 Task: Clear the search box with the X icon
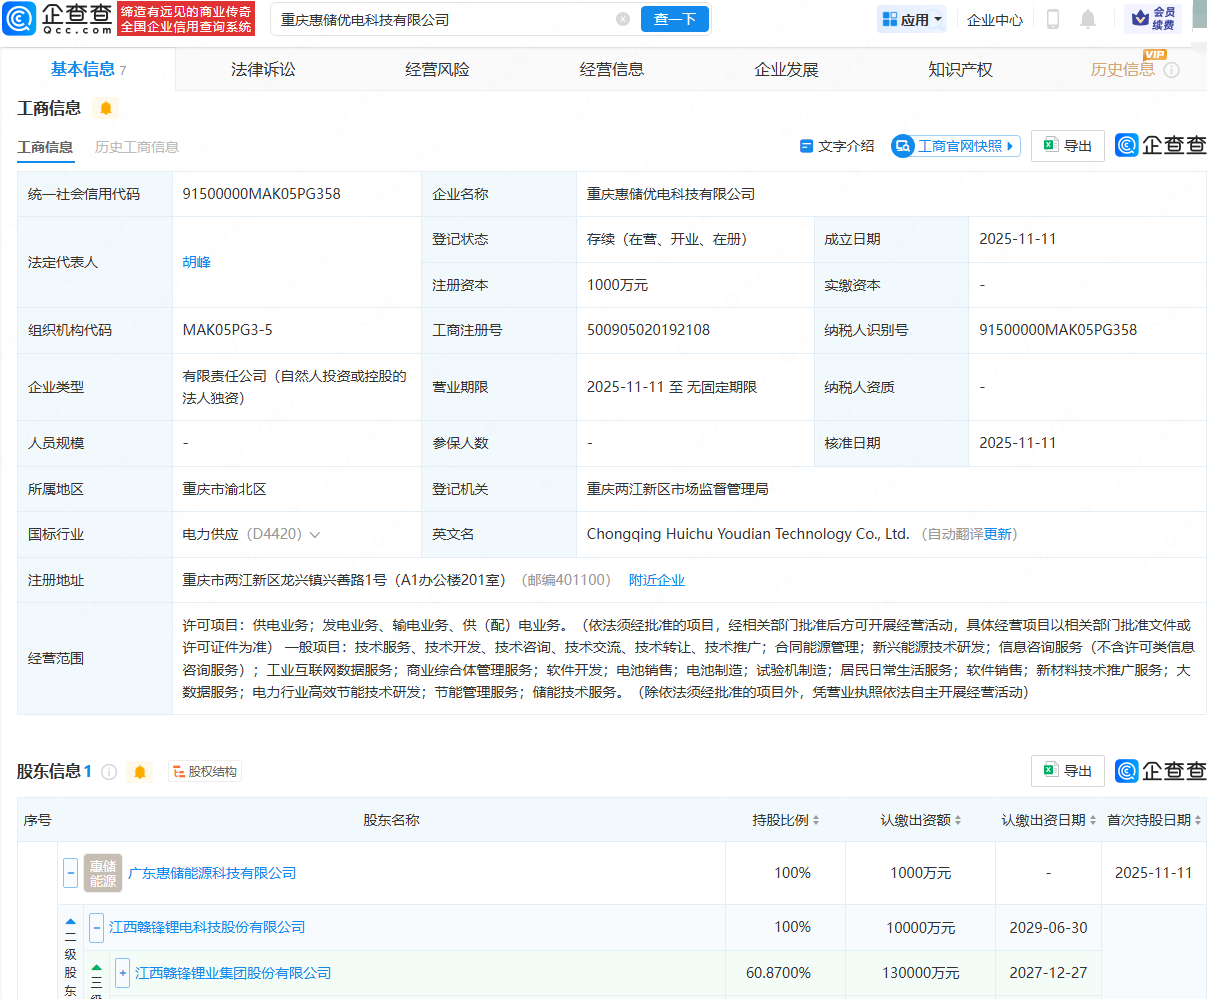(x=623, y=19)
